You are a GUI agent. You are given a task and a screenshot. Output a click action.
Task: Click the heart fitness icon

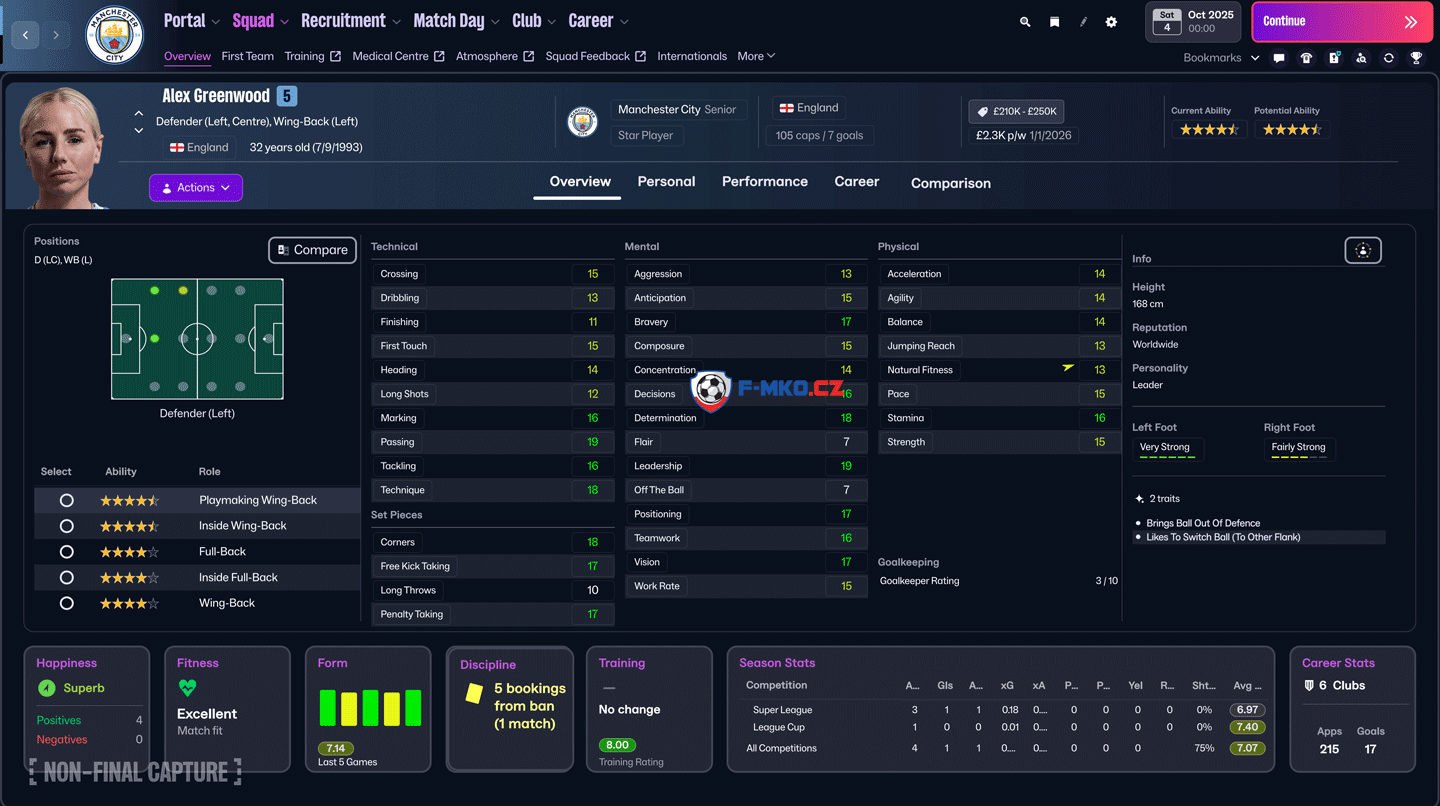187,688
